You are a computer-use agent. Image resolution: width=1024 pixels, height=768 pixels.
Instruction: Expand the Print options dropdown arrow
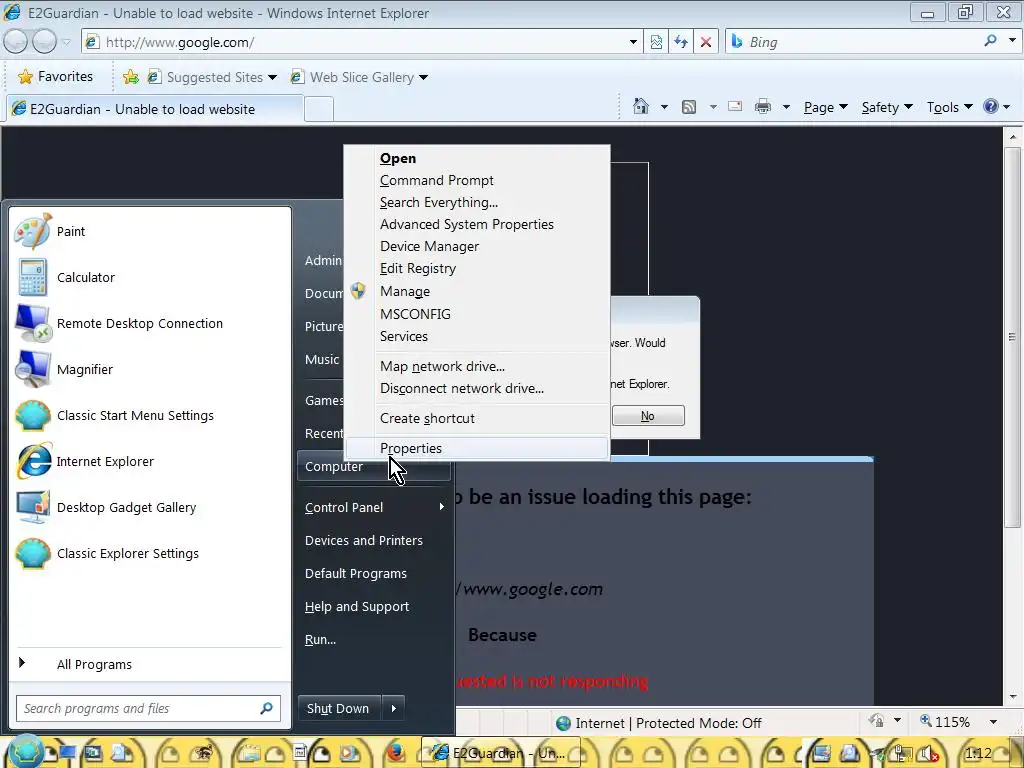pyautogui.click(x=786, y=107)
